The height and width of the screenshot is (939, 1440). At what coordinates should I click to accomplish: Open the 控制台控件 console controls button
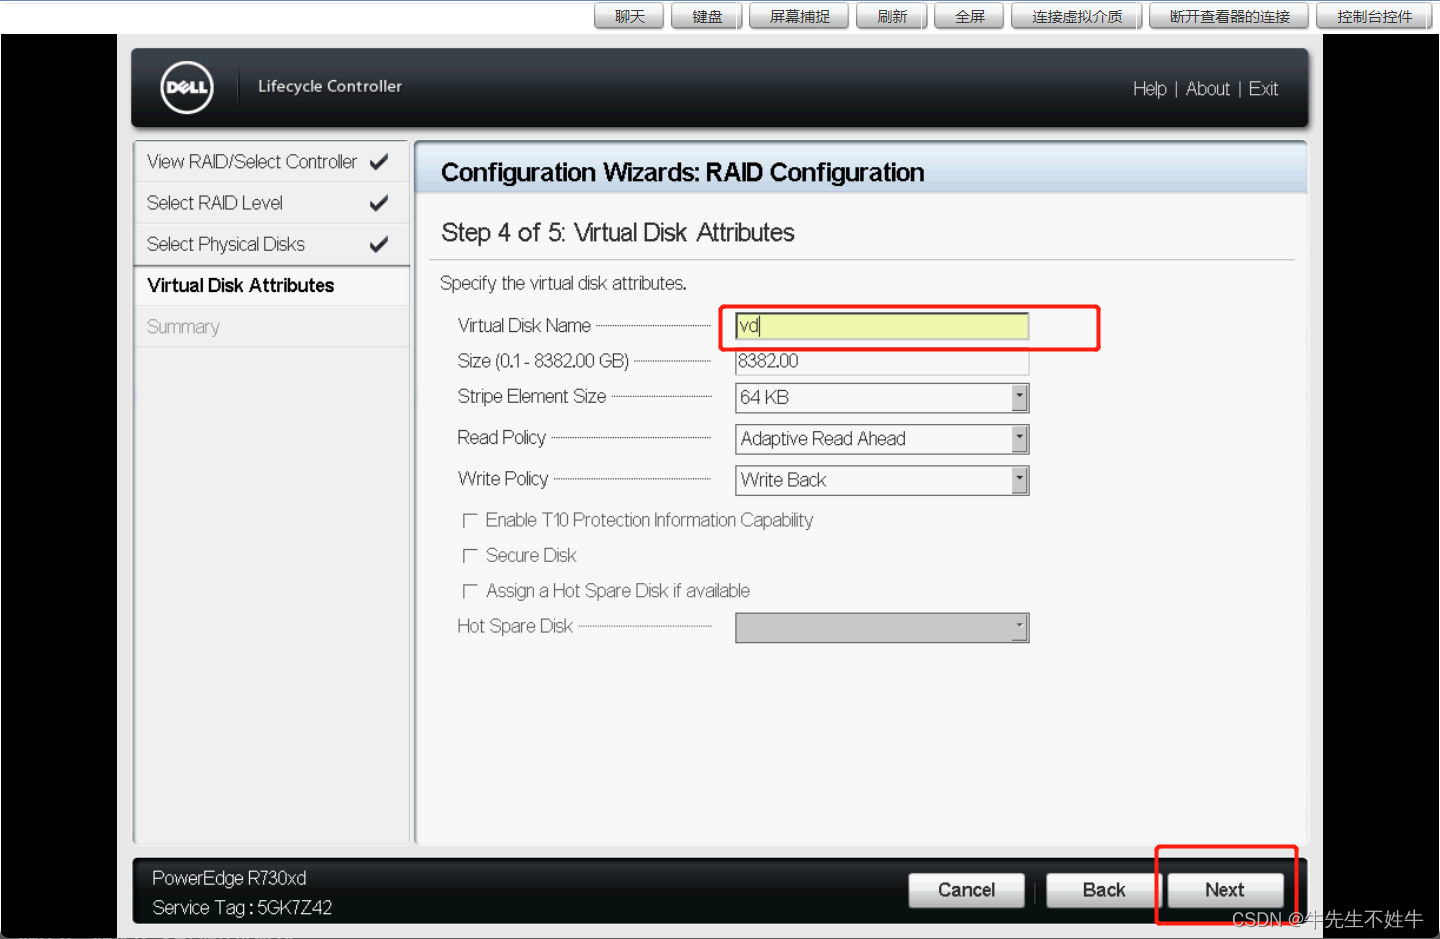click(1374, 16)
